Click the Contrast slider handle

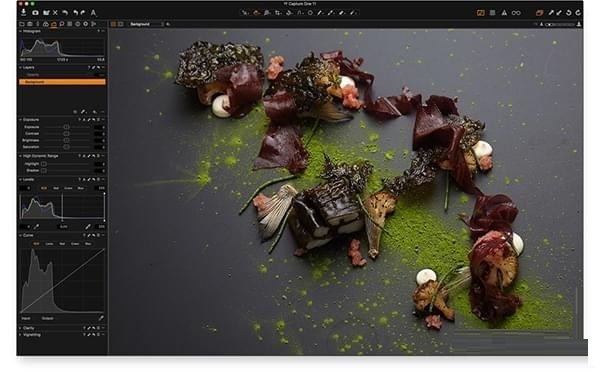point(67,134)
